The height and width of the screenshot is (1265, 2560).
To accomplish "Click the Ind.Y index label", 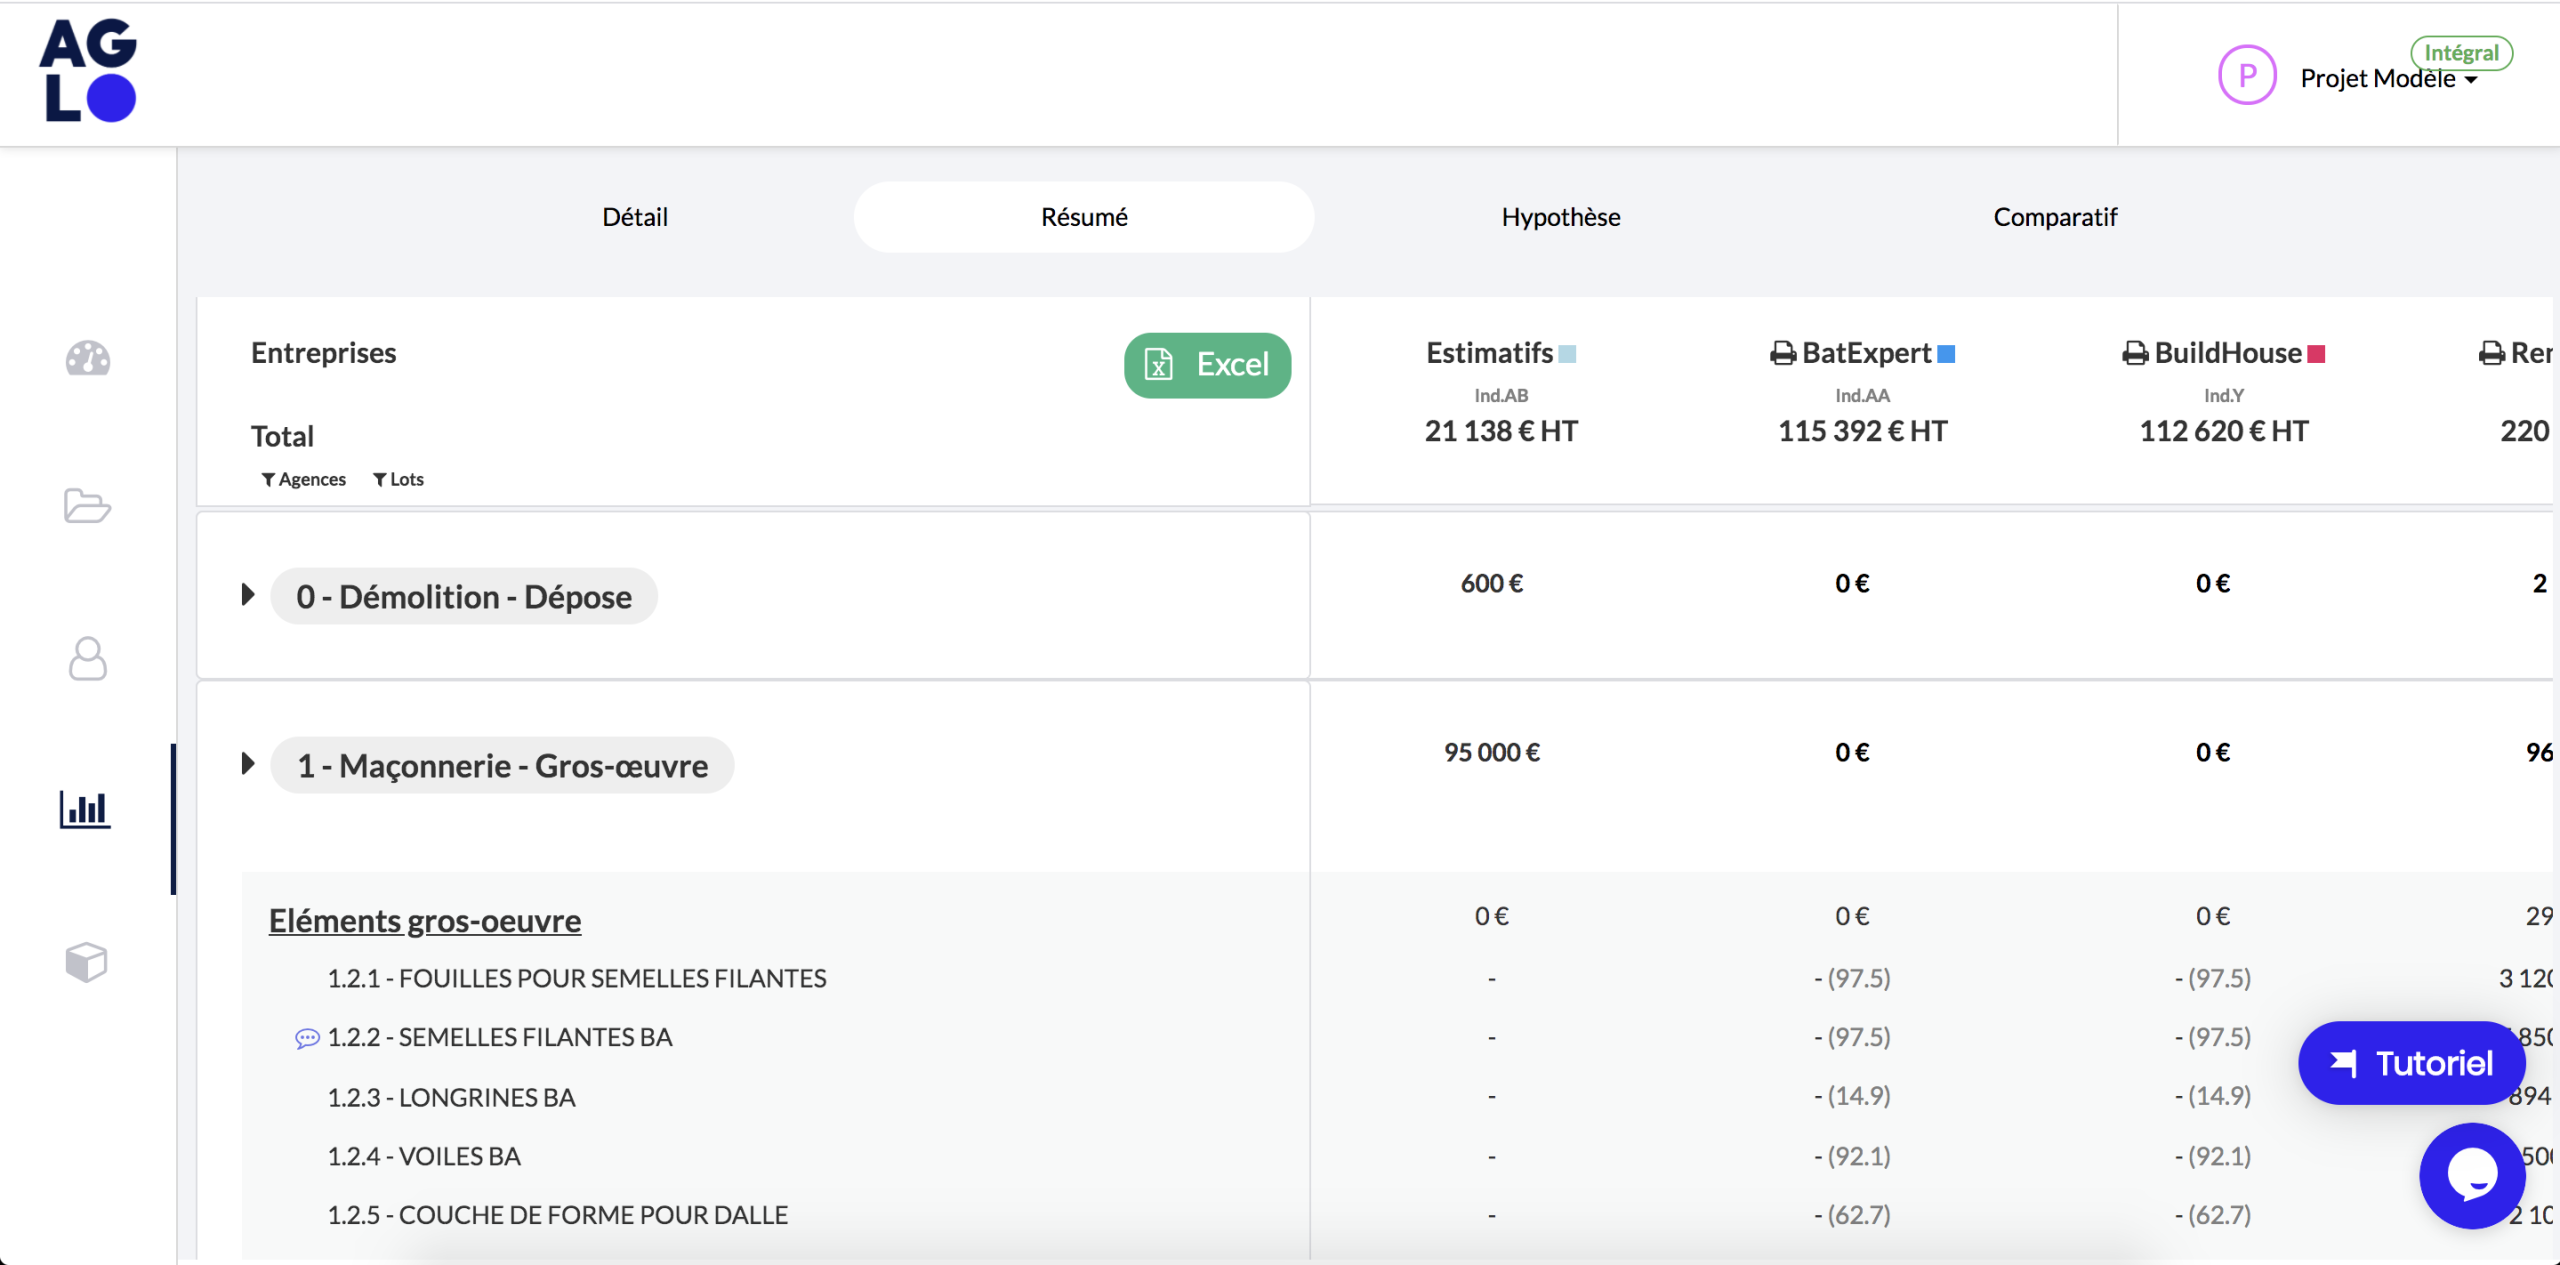I will pos(2223,396).
